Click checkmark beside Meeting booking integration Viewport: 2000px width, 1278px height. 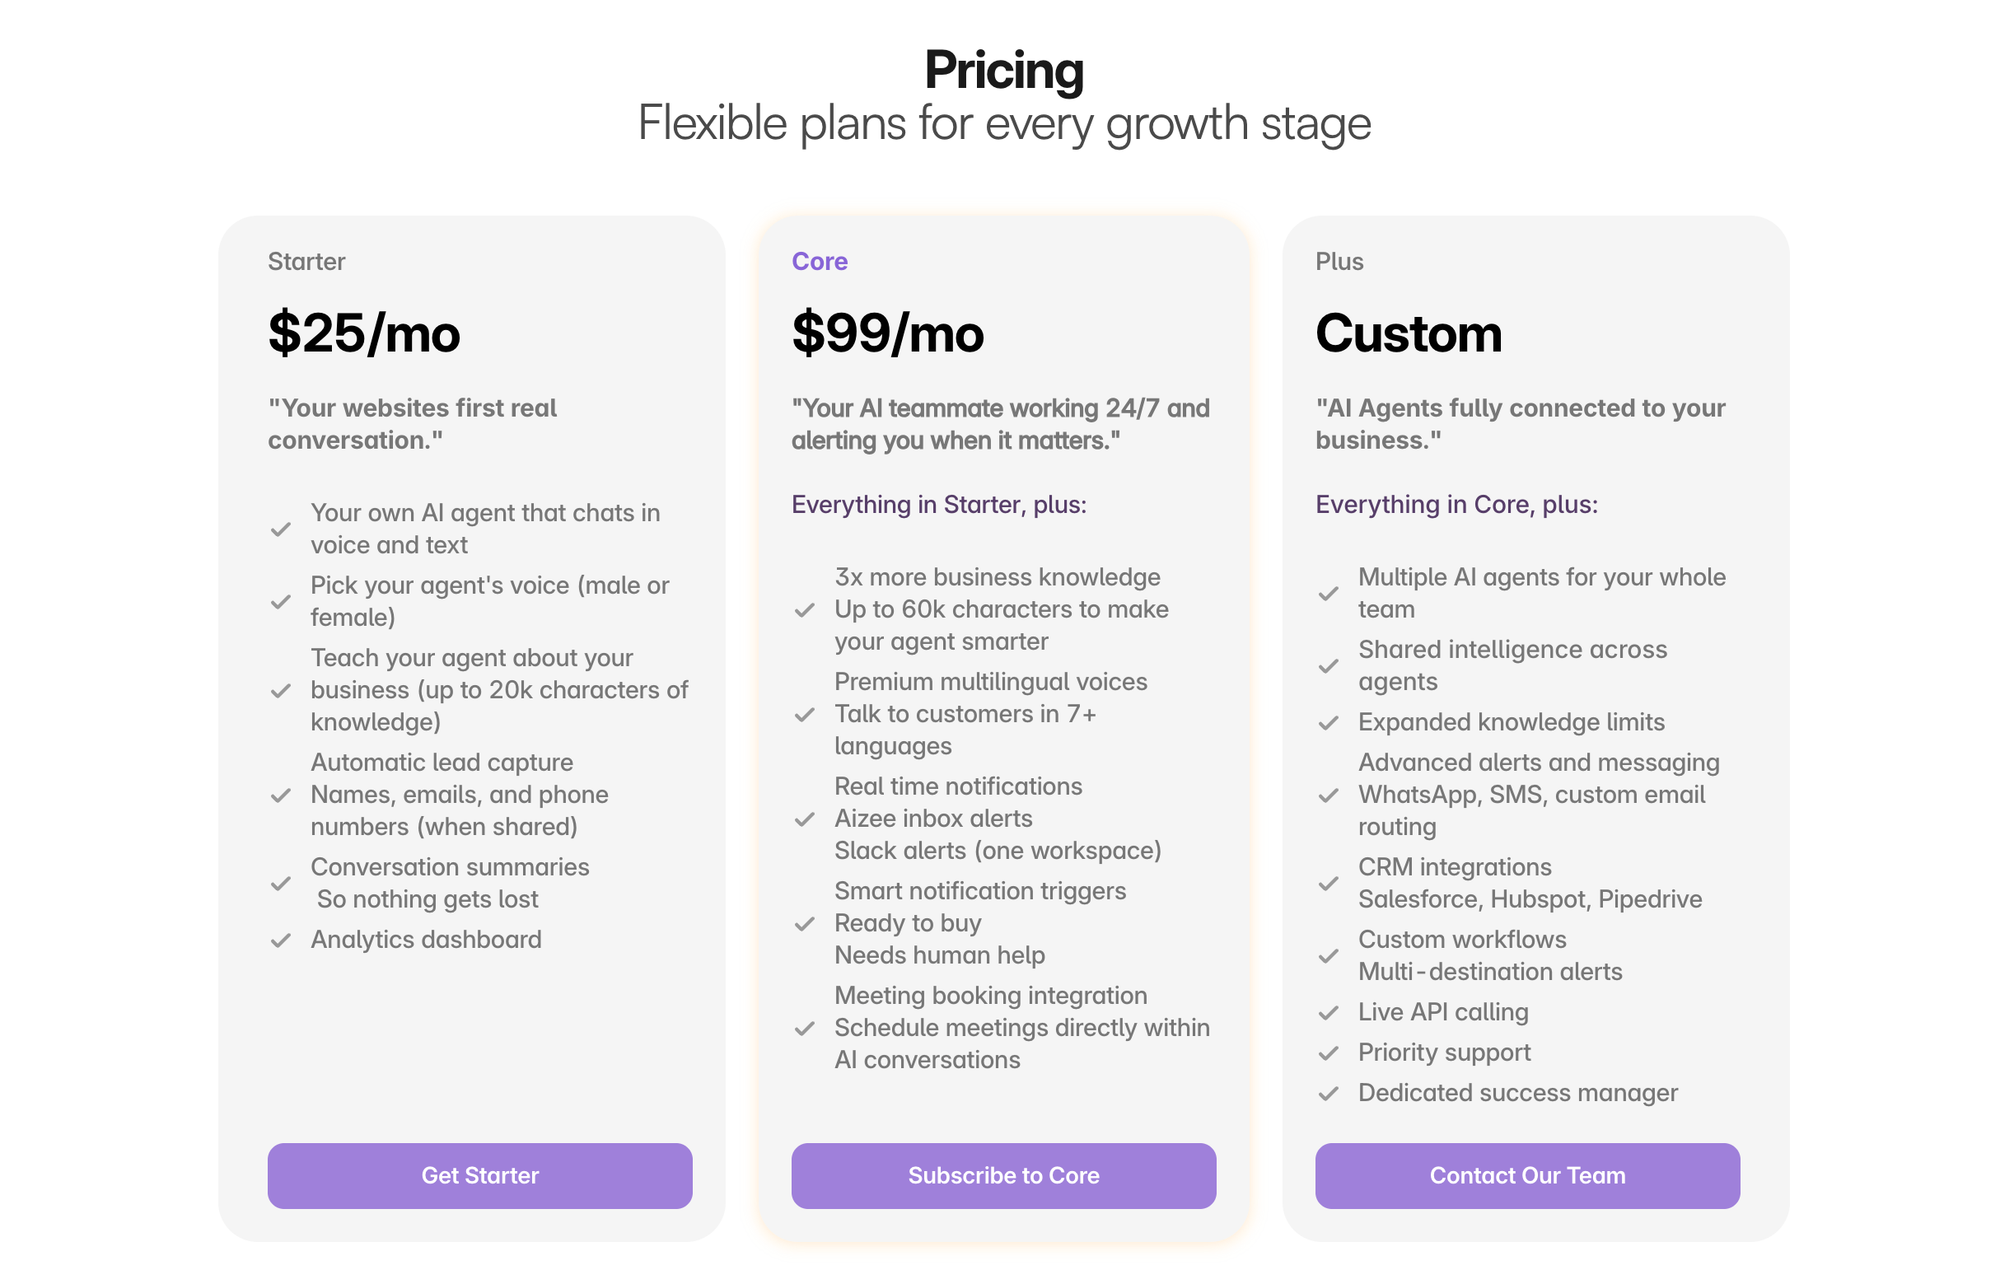click(804, 1028)
